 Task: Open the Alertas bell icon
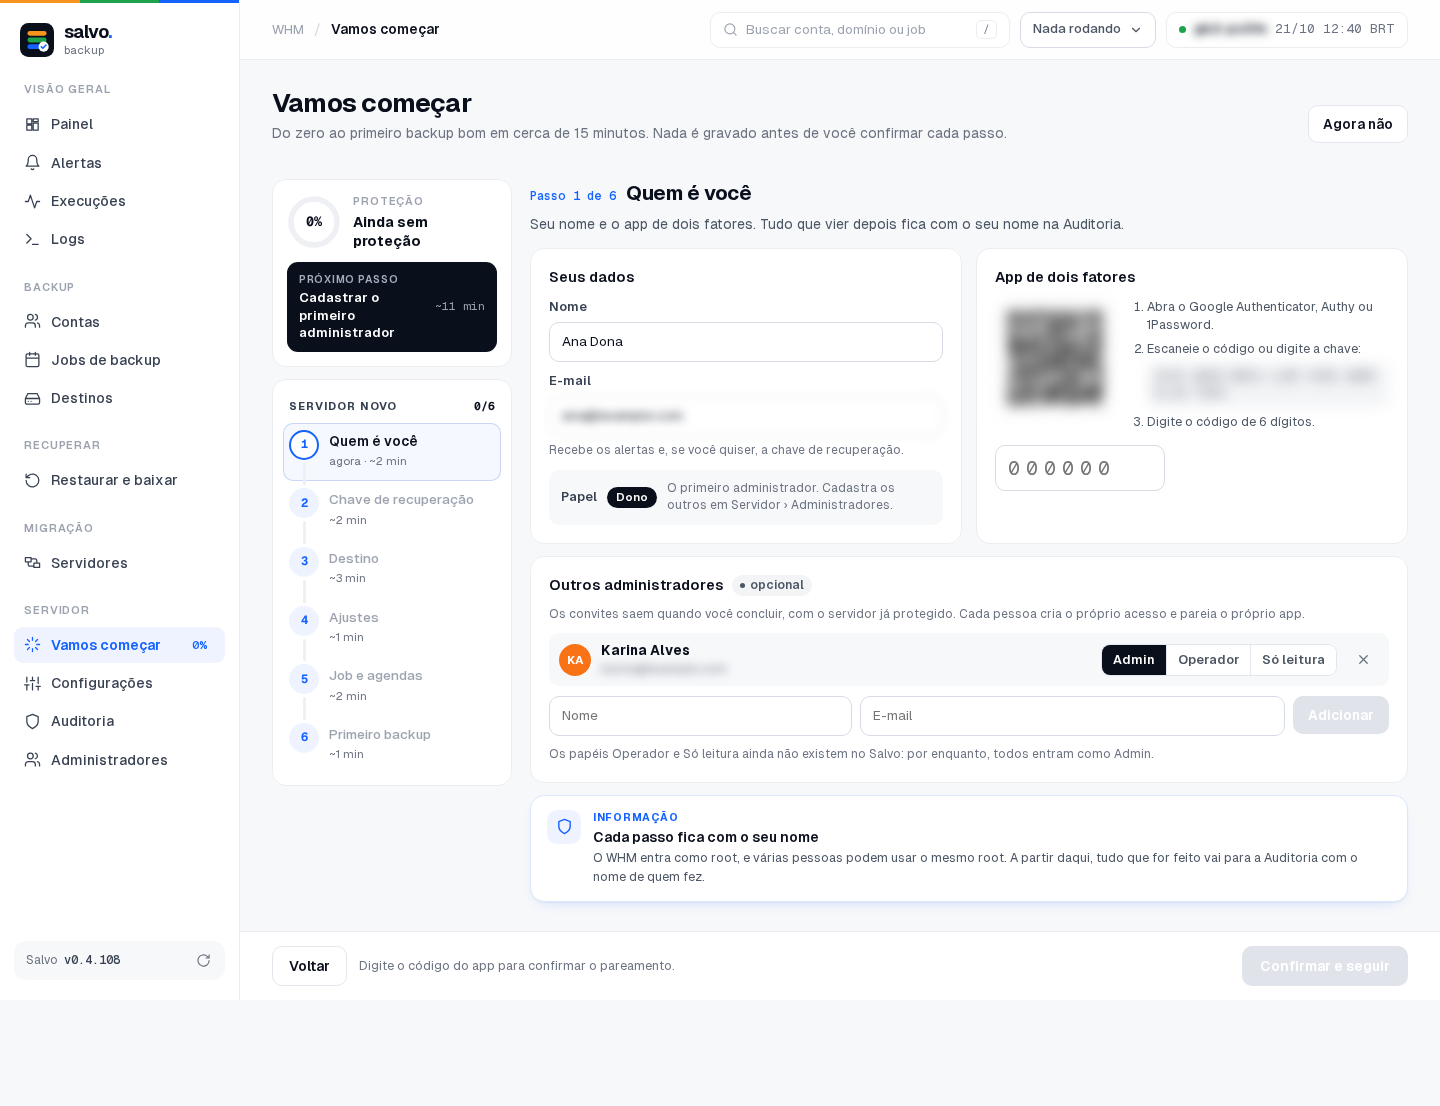33,163
